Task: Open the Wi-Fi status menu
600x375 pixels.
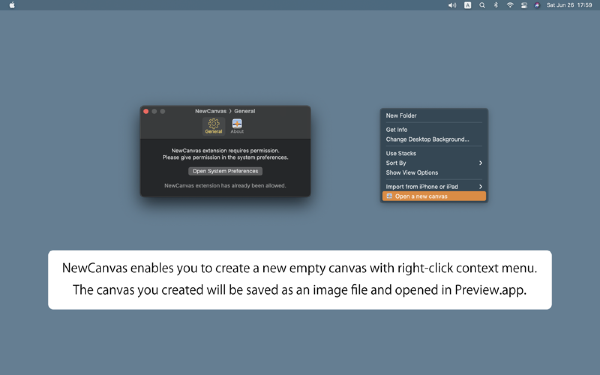Action: pyautogui.click(x=510, y=5)
